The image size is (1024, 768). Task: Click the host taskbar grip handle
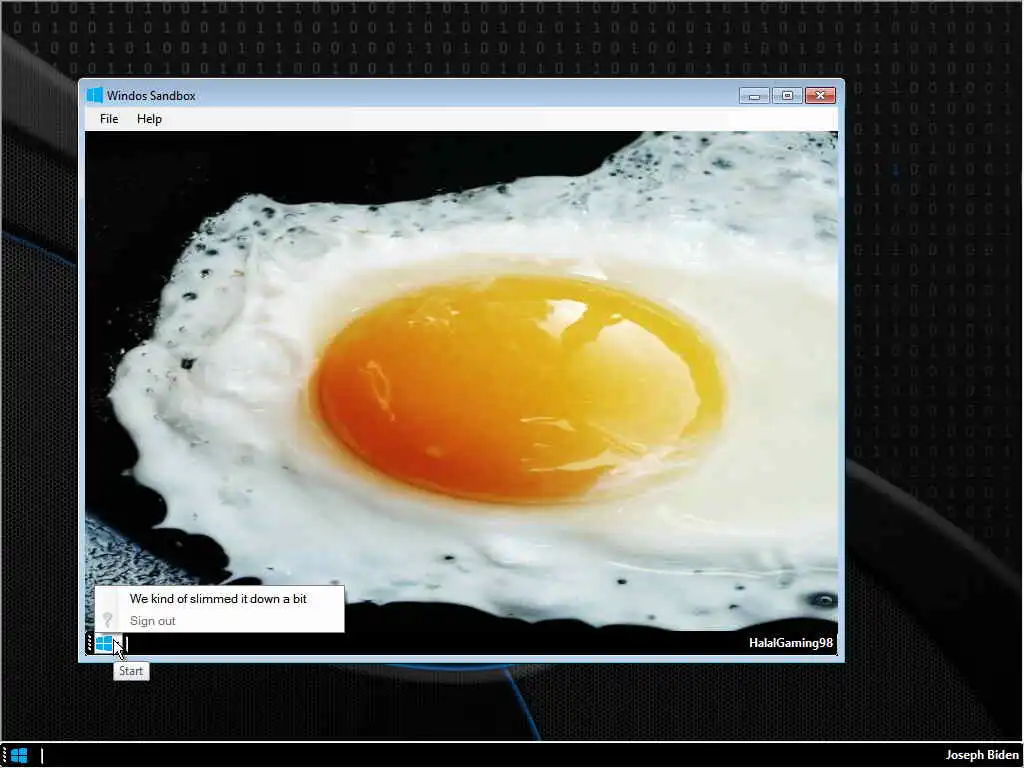point(5,756)
